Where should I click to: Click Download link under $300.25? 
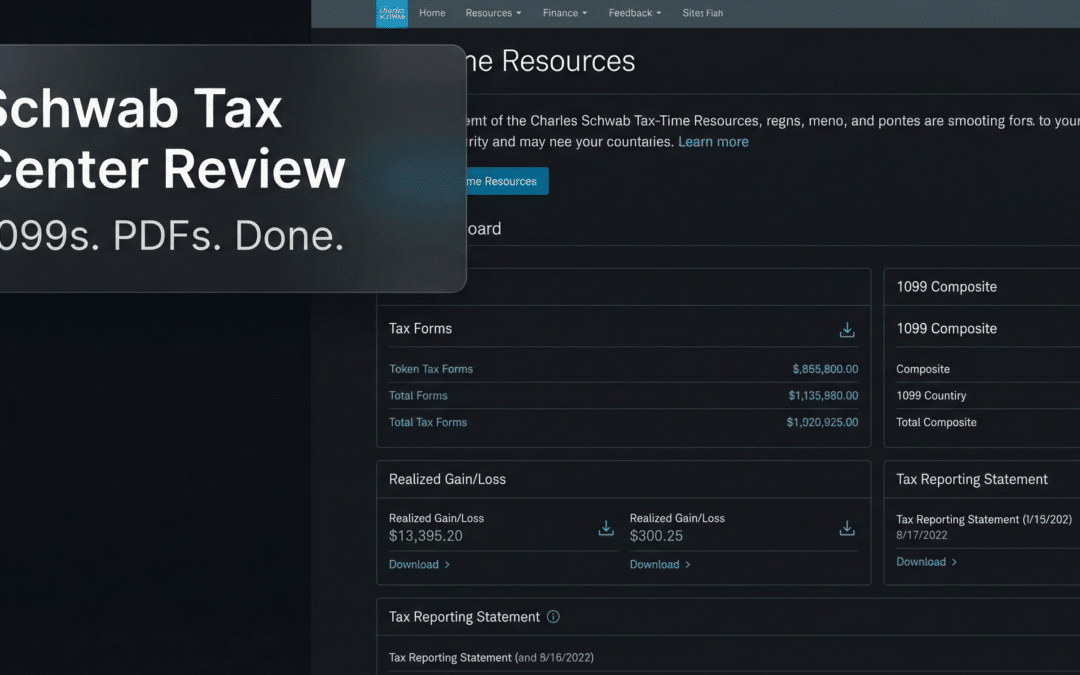[x=660, y=564]
